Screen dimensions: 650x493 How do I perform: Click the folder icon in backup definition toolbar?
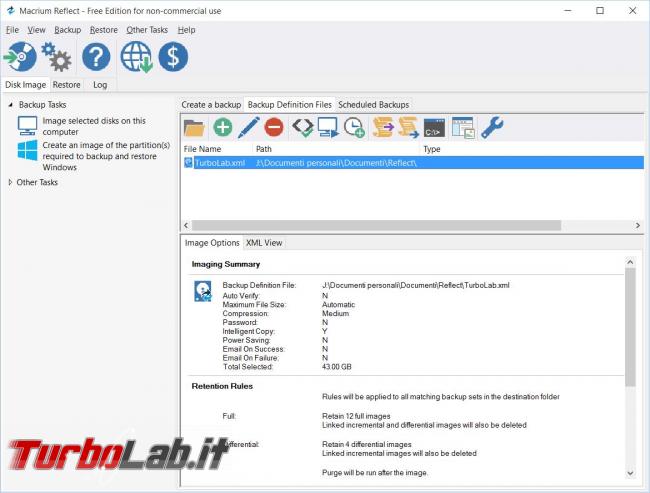[x=194, y=127]
